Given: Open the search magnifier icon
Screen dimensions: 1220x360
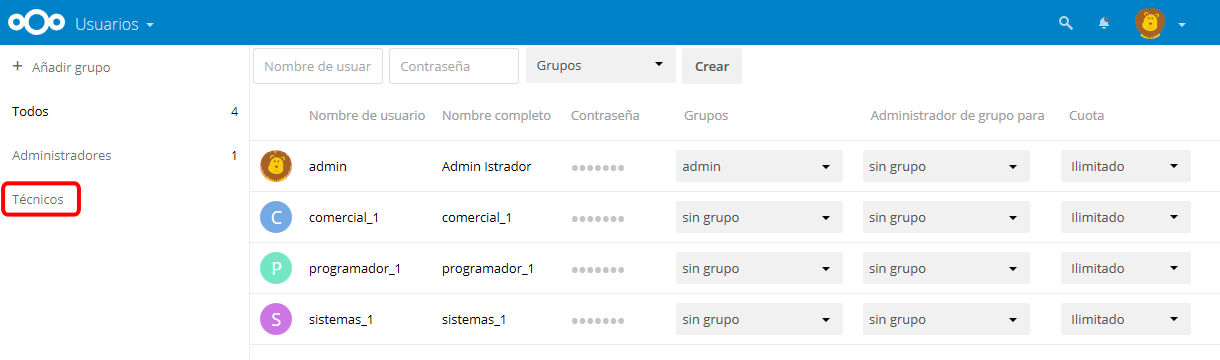Looking at the screenshot, I should (1066, 23).
